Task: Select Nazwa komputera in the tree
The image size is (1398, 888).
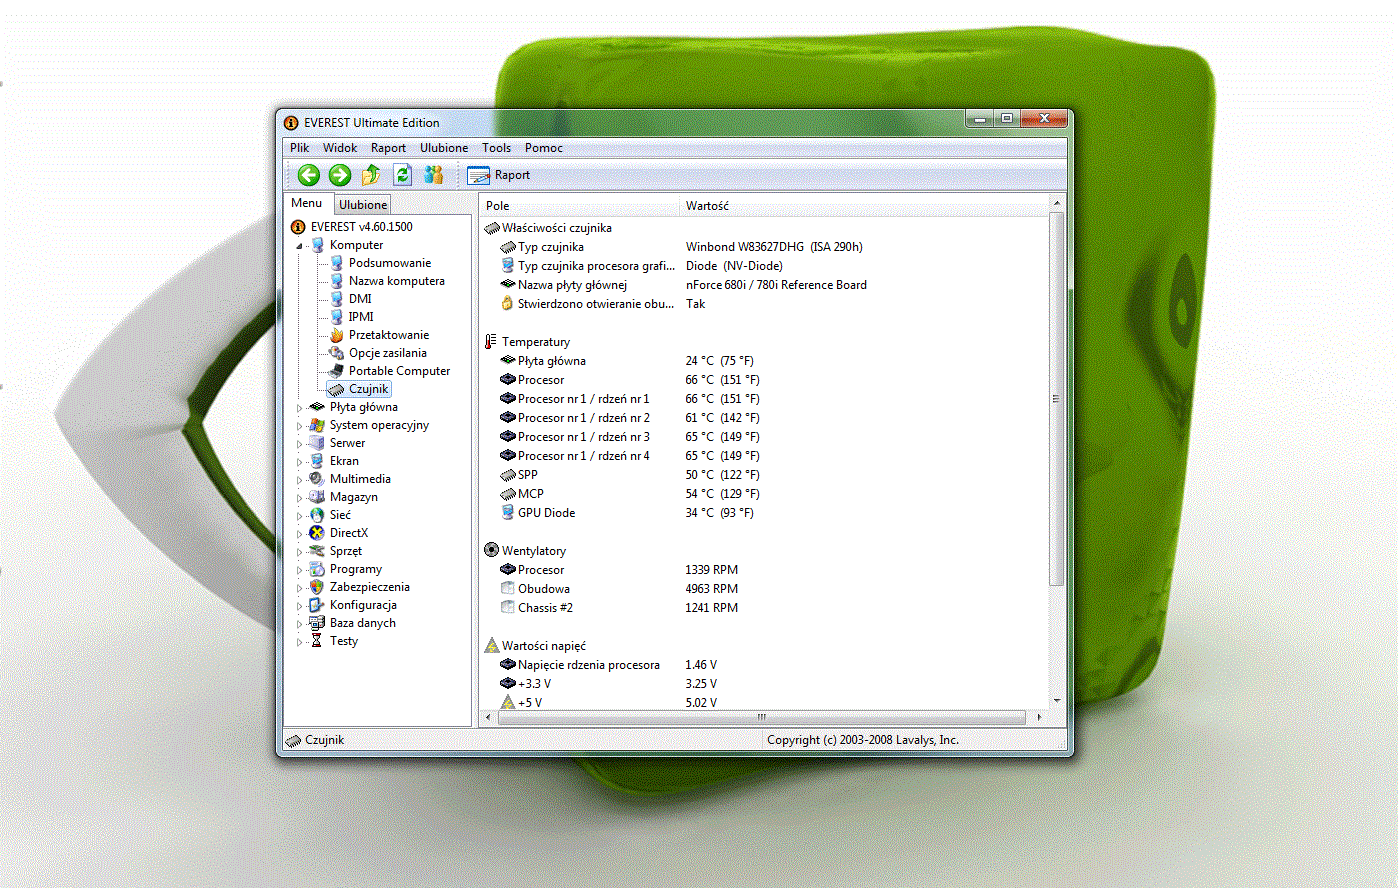Action: coord(397,281)
